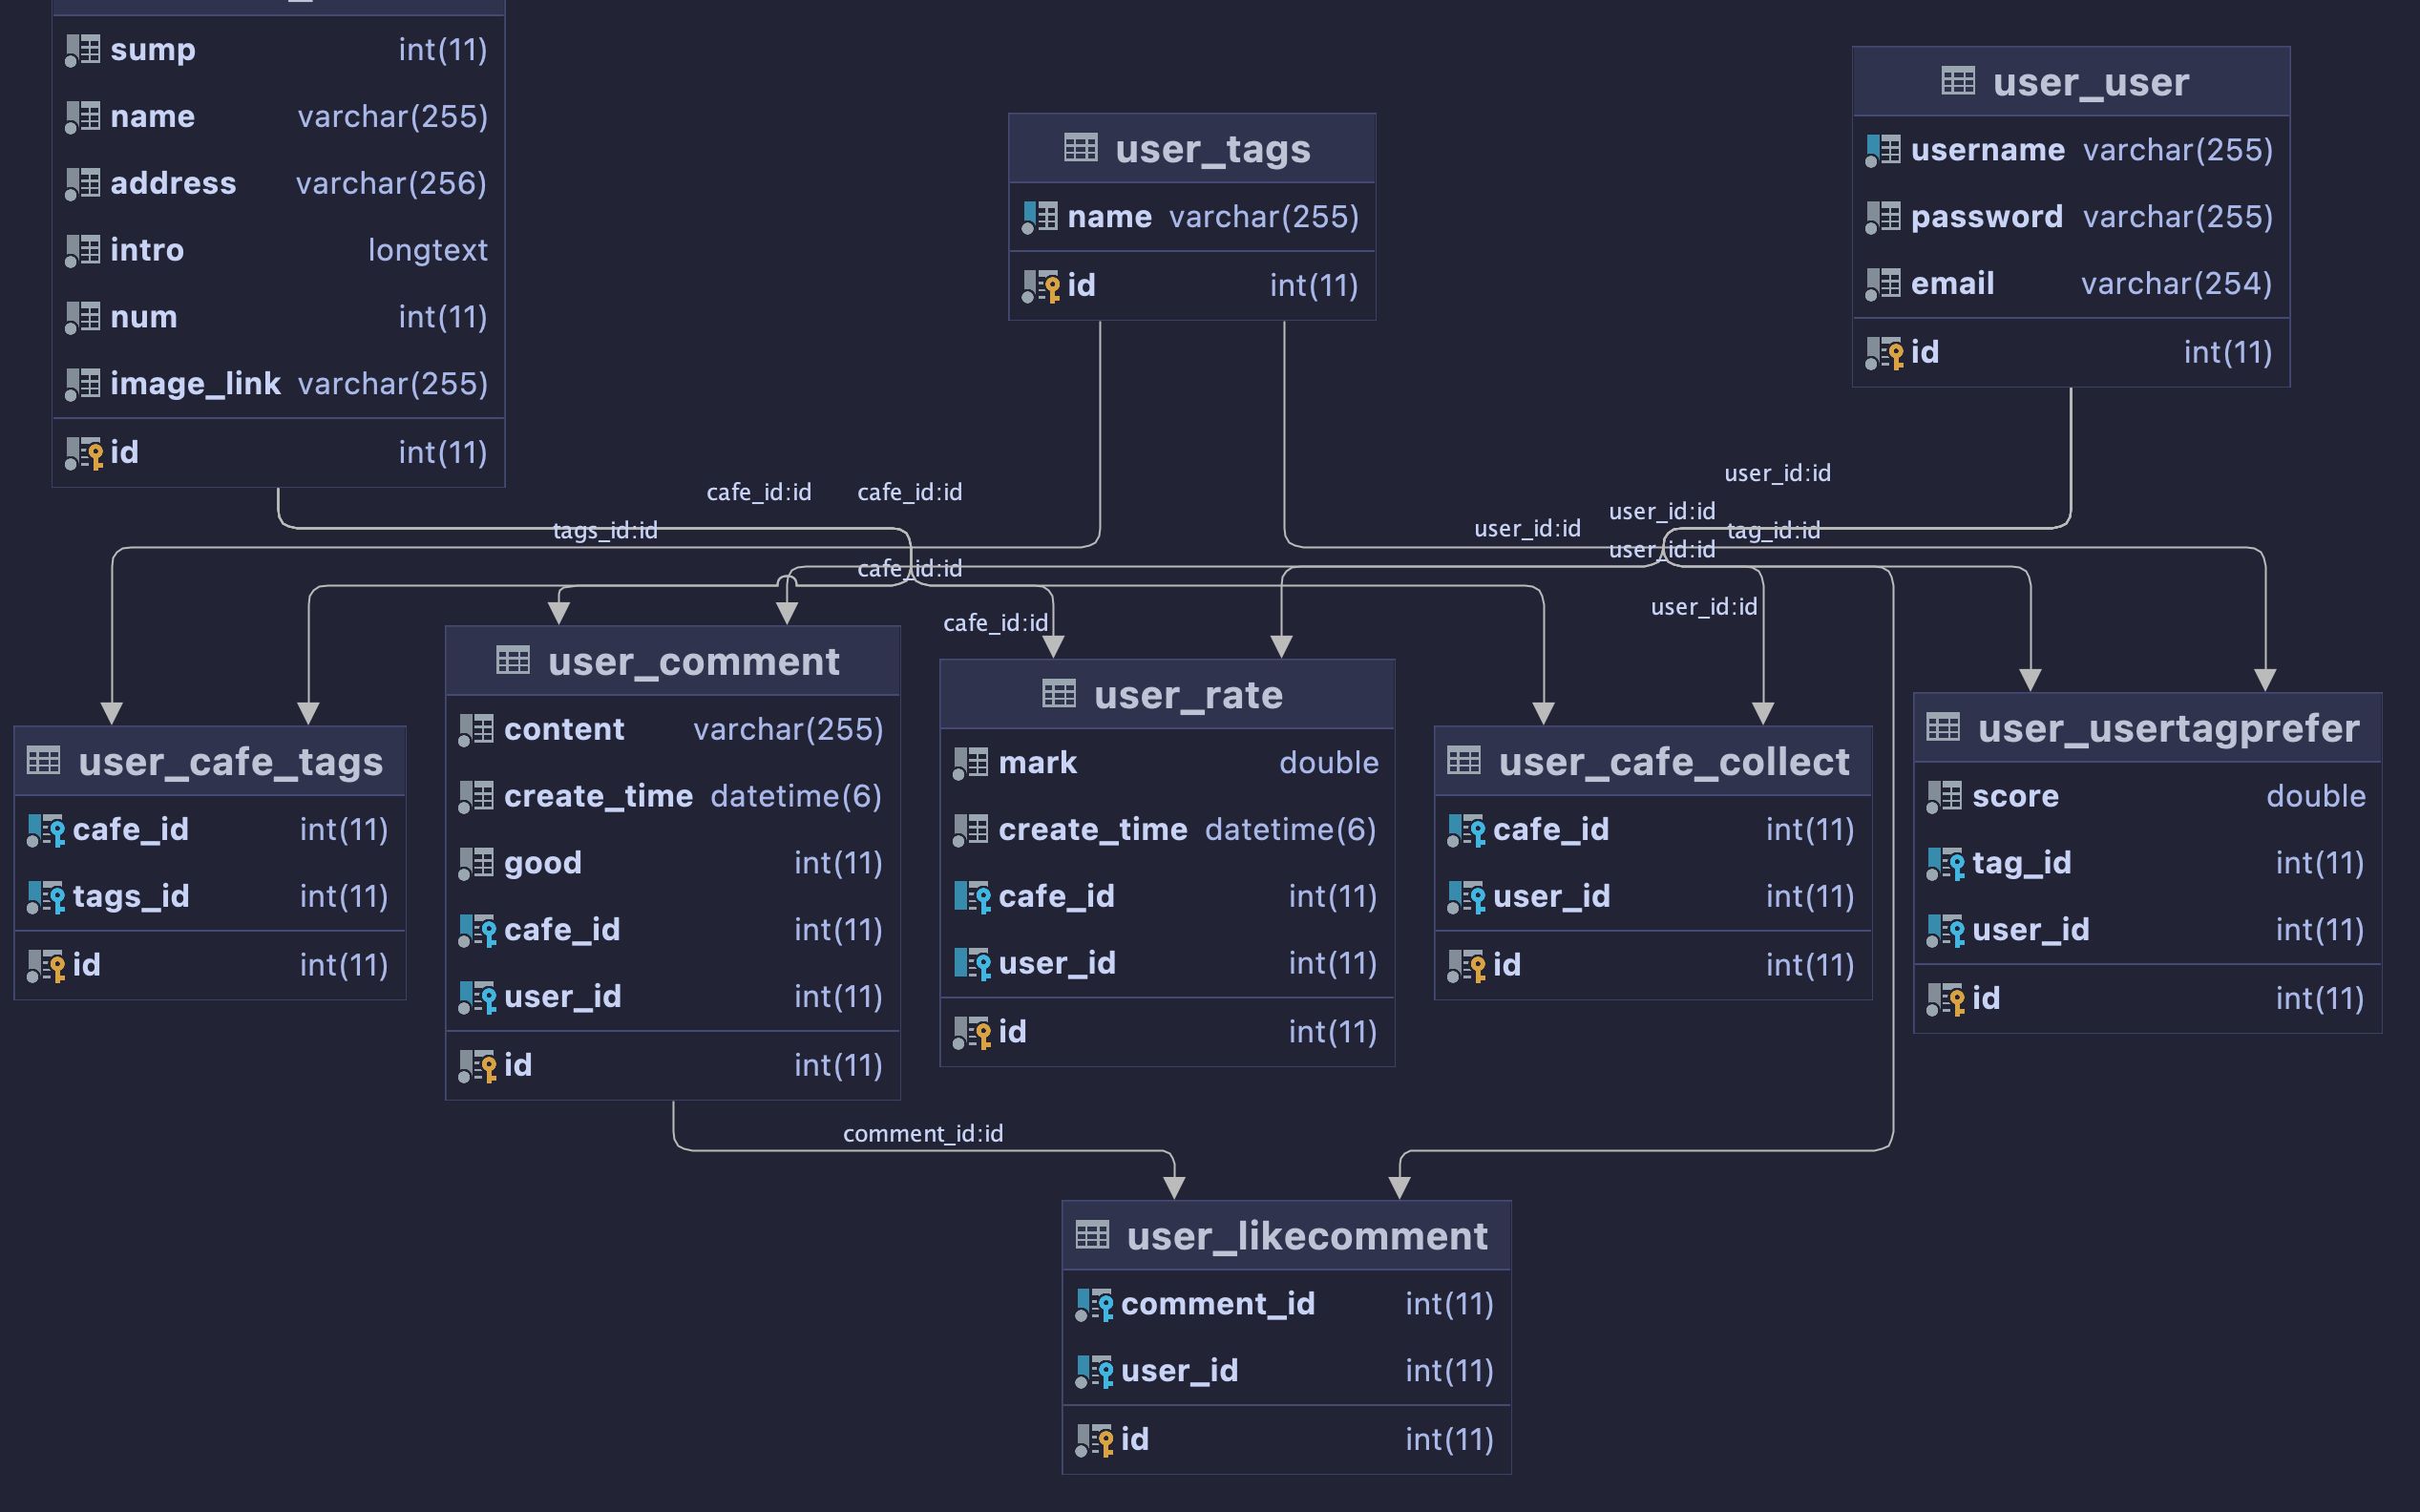Click the comment_id:id relationship label
The image size is (2420, 1512).
[x=922, y=1133]
